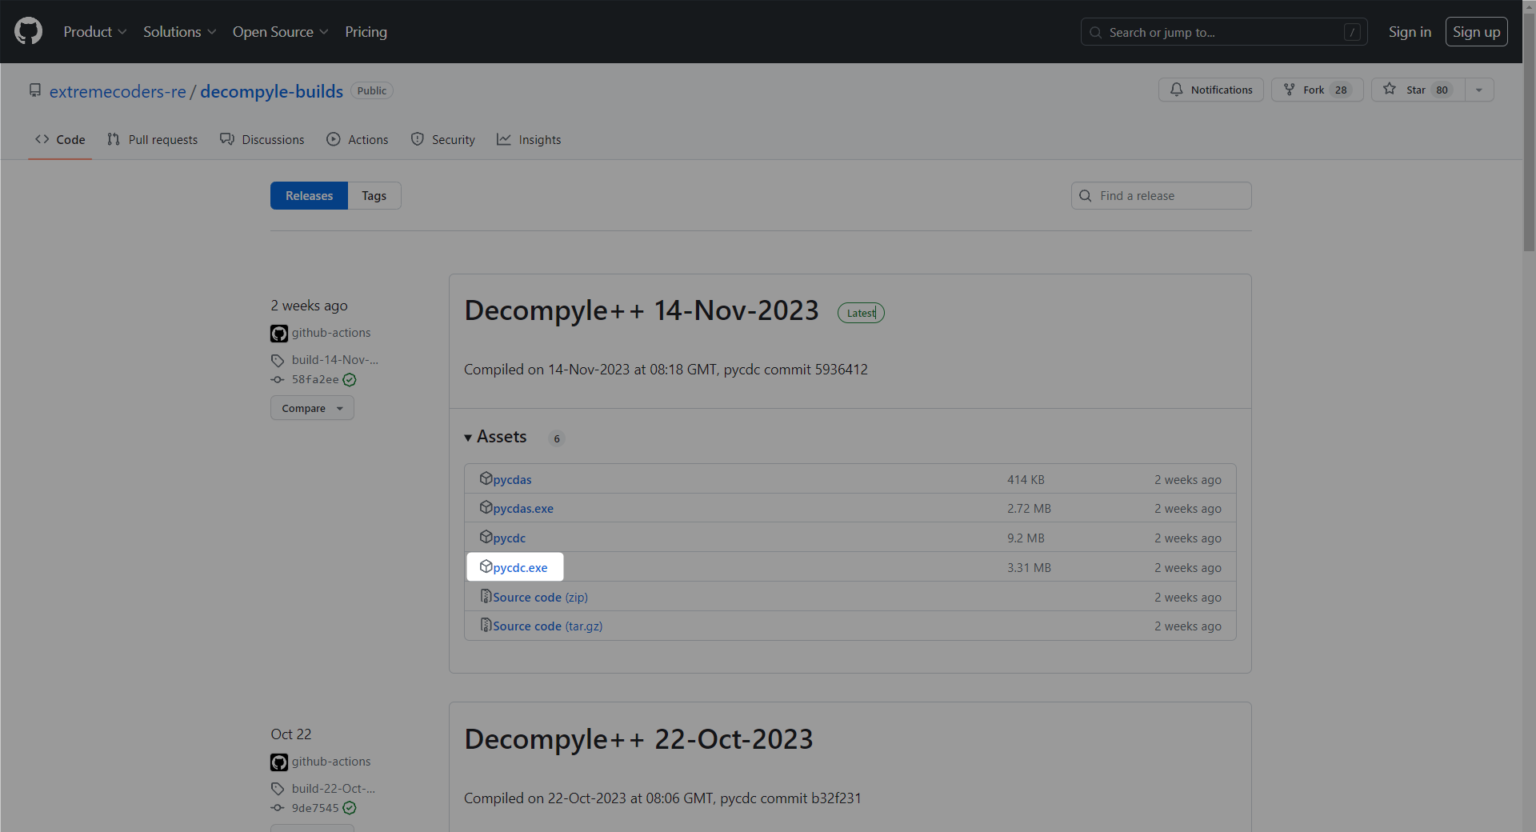
Task: Switch to the Tags tab
Action: pyautogui.click(x=374, y=196)
